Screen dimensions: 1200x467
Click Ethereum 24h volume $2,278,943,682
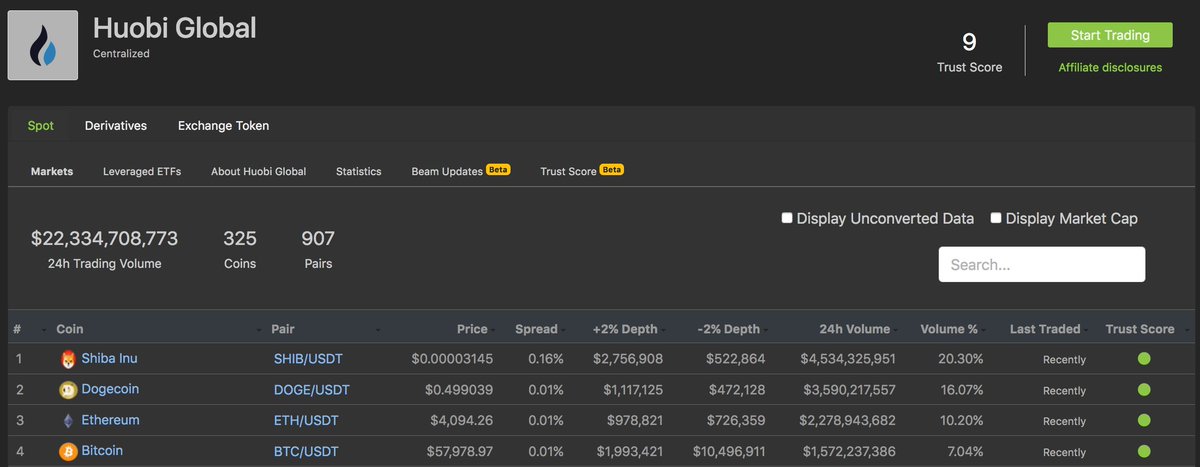point(848,421)
